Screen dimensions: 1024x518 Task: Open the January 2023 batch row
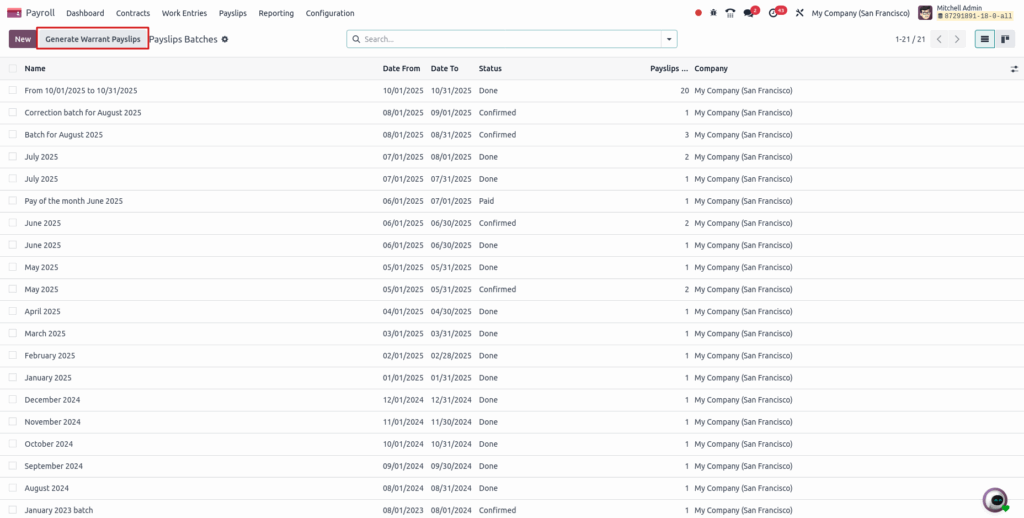[x=512, y=510]
